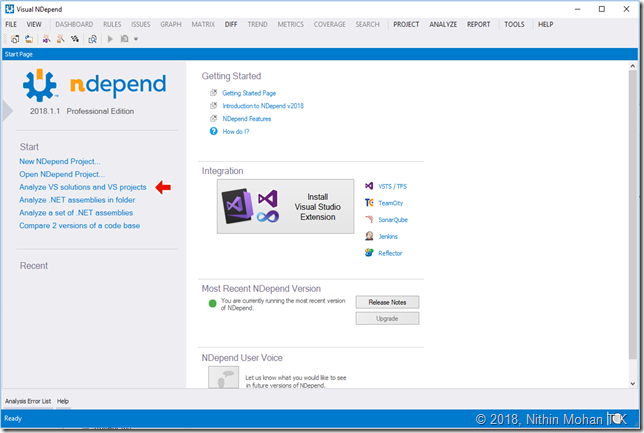
Task: Switch to the Analysis Error List tab
Action: point(28,400)
